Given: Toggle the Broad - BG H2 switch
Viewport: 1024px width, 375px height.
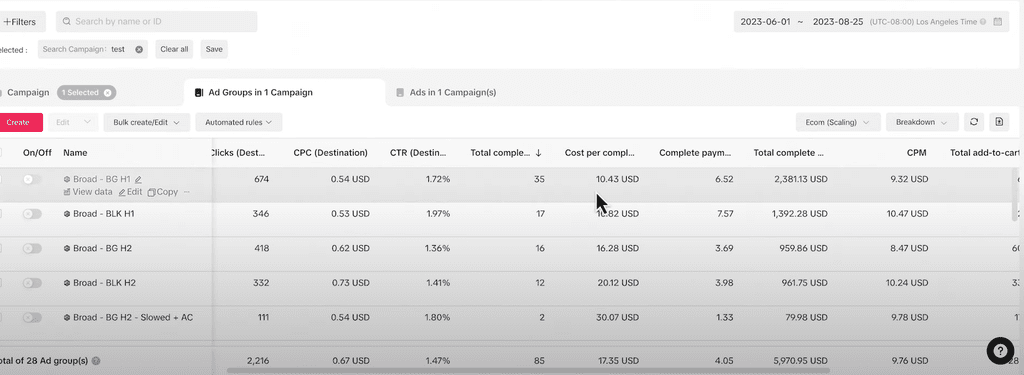Looking at the screenshot, I should 32,248.
